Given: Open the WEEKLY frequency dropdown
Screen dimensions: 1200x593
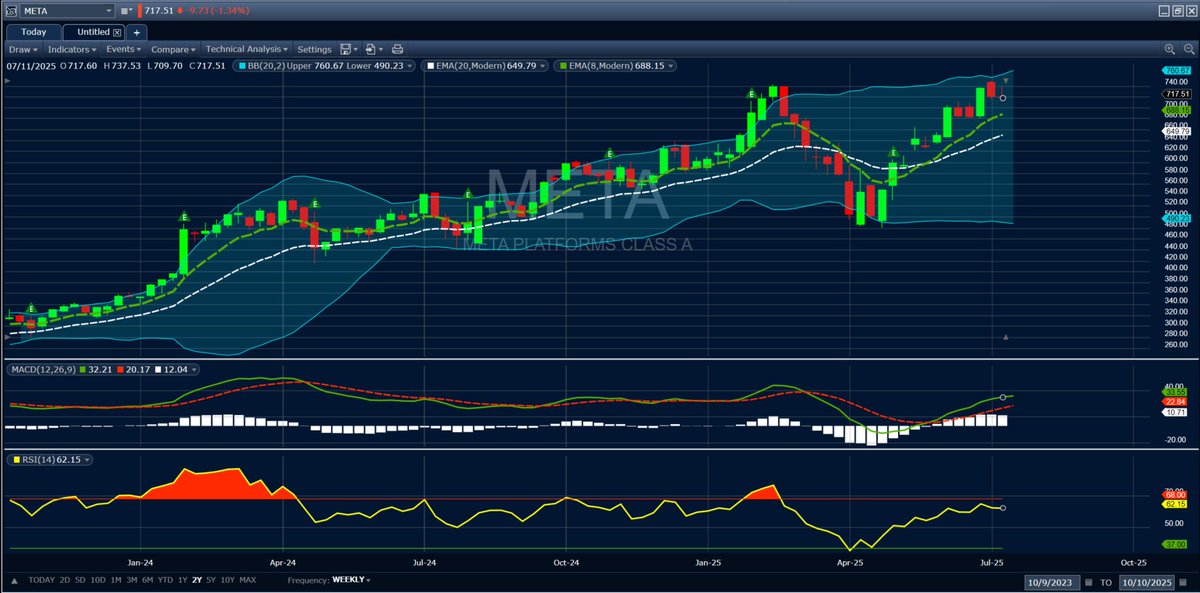Looking at the screenshot, I should tap(352, 580).
